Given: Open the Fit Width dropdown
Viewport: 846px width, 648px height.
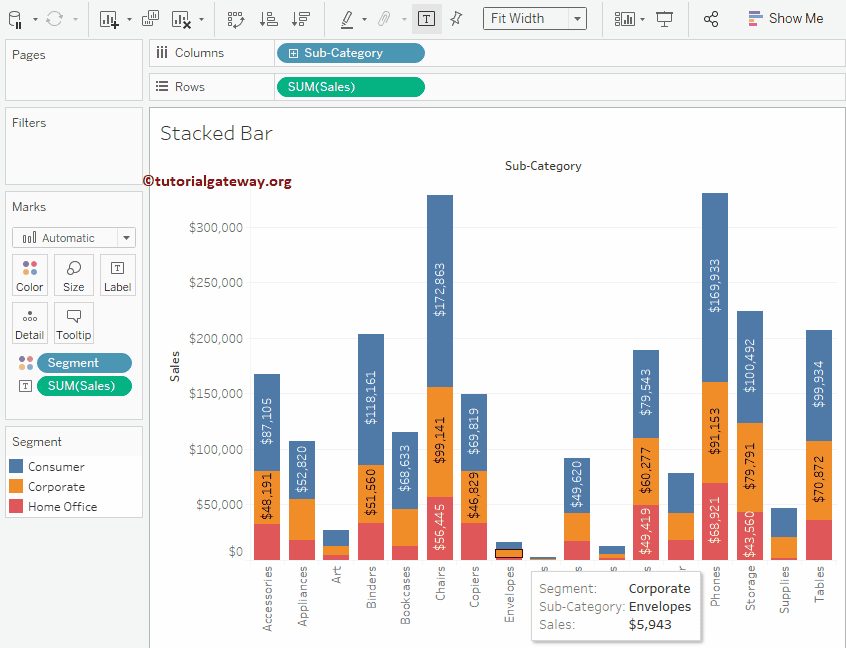Looking at the screenshot, I should pyautogui.click(x=577, y=18).
